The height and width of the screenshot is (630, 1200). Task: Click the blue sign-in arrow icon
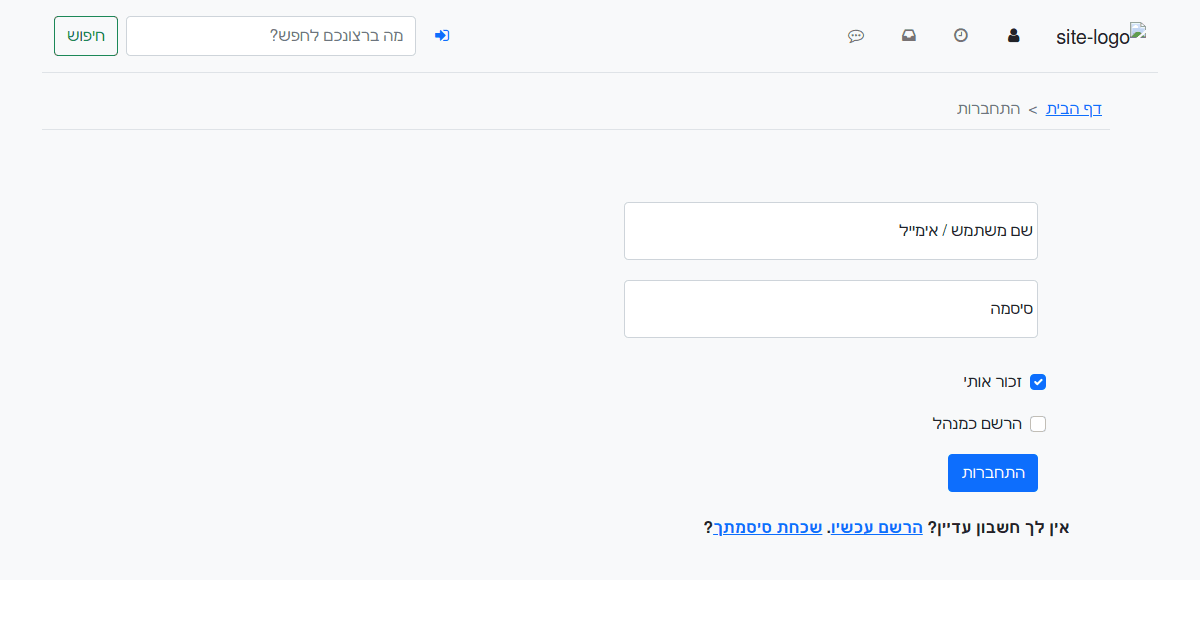442,35
